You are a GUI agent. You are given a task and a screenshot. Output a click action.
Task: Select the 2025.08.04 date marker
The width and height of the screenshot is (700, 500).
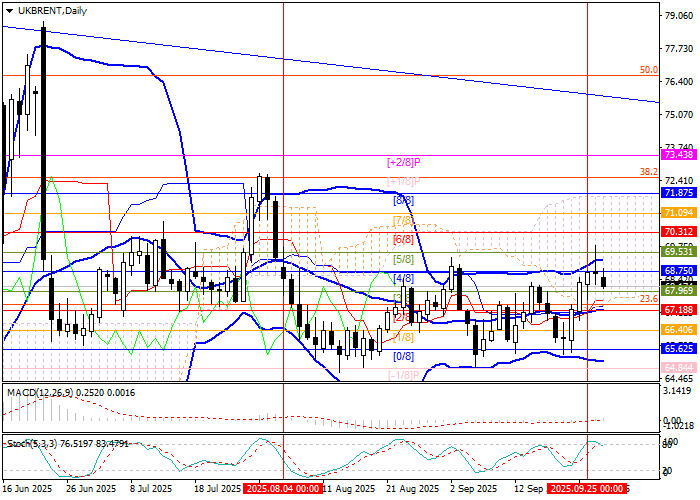(x=281, y=489)
